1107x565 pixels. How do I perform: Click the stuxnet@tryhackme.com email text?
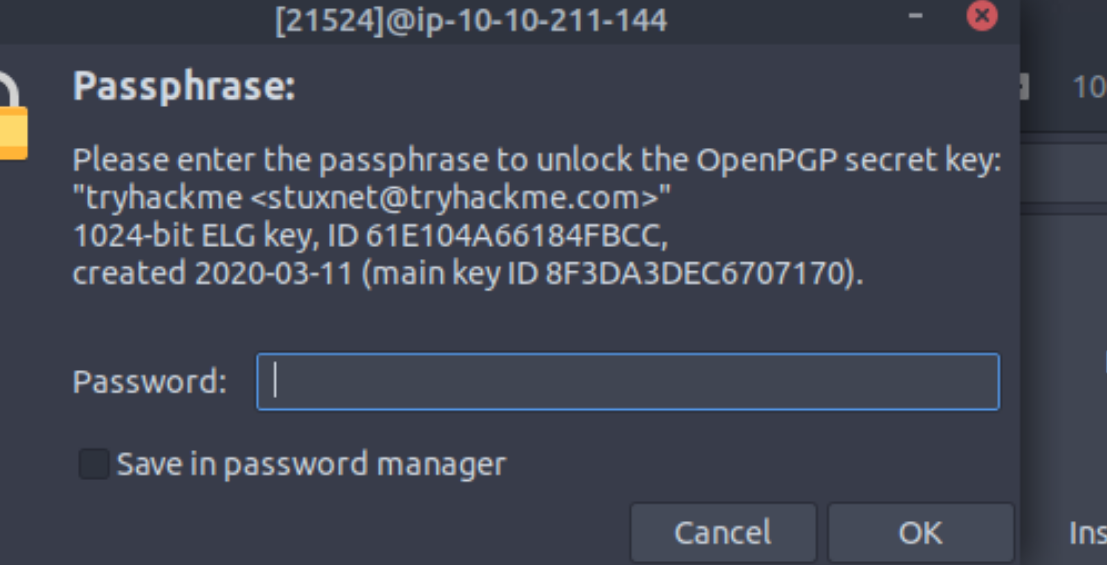[x=453, y=199]
